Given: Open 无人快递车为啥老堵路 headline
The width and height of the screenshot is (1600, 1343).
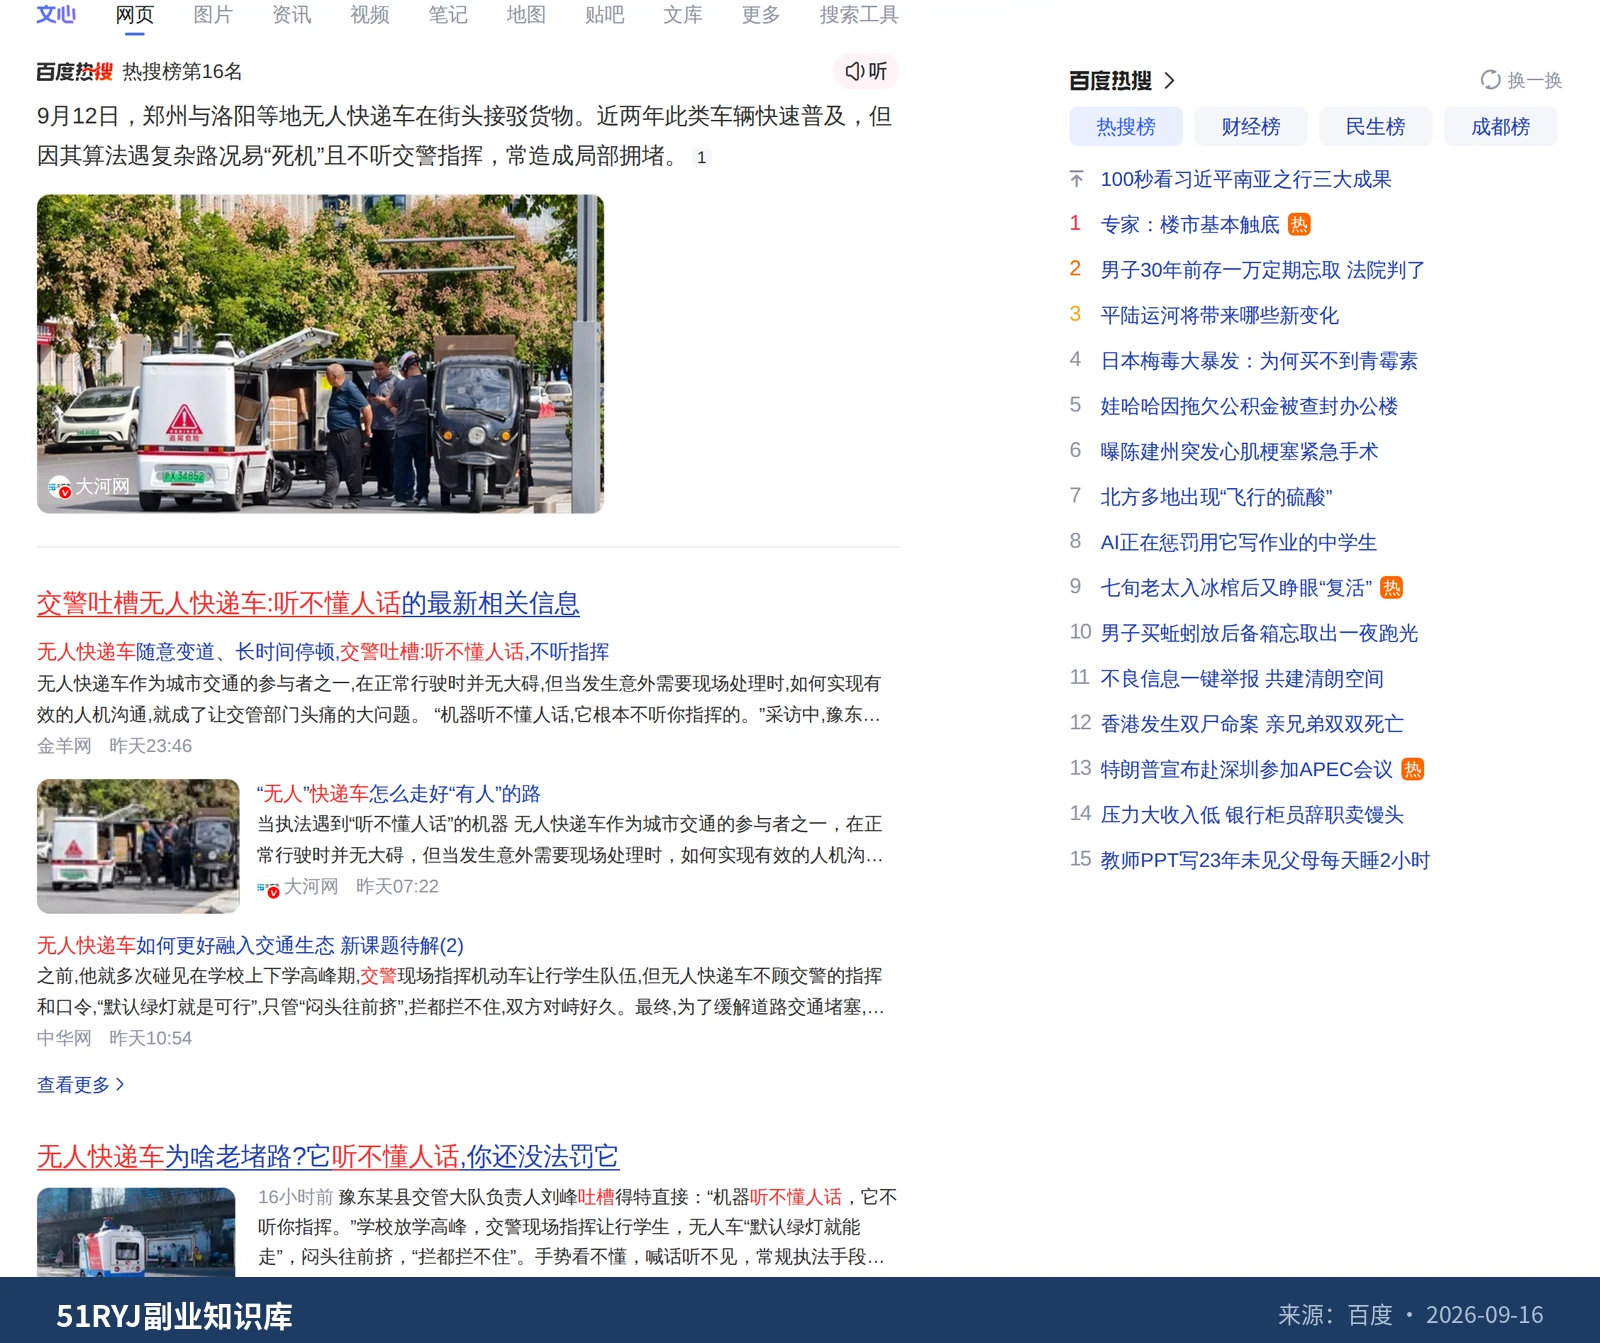Looking at the screenshot, I should pyautogui.click(x=328, y=1157).
